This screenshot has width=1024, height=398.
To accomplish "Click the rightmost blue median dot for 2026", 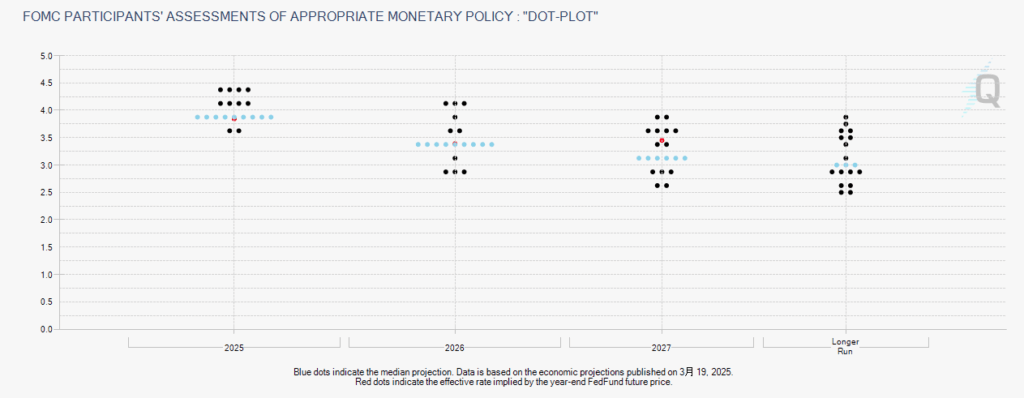I will click(x=492, y=144).
